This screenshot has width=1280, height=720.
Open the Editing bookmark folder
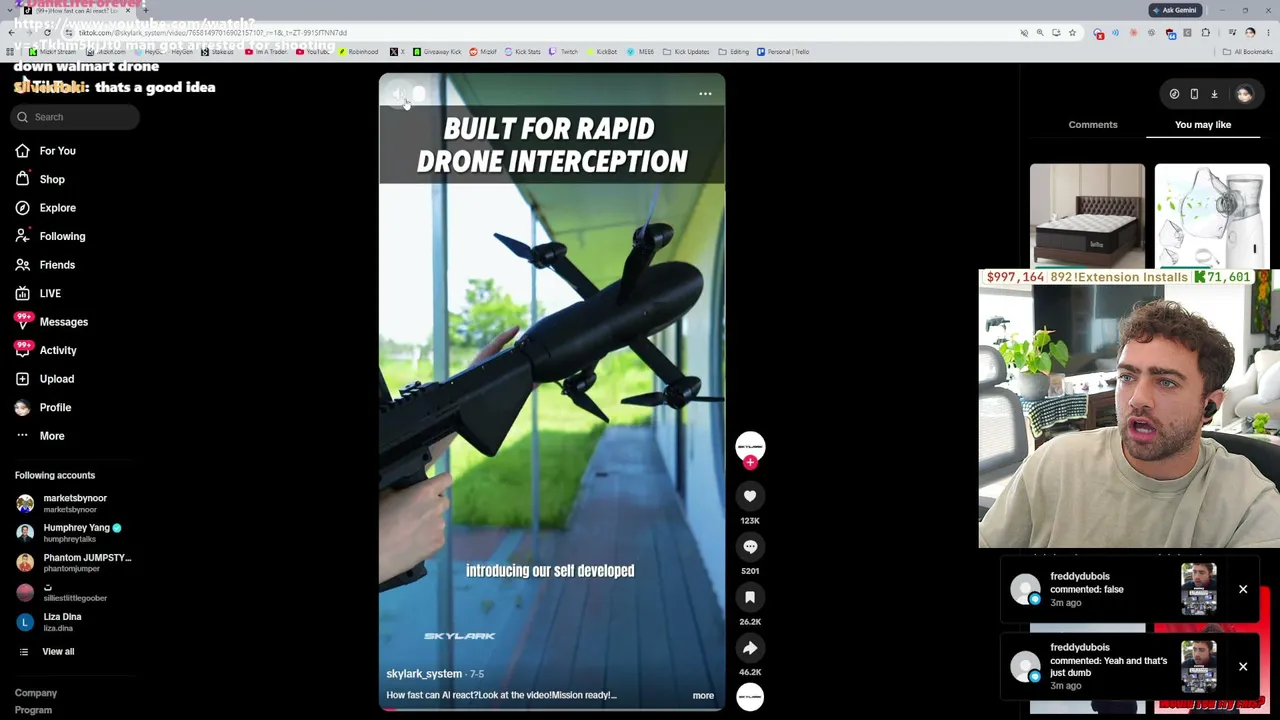tap(735, 52)
